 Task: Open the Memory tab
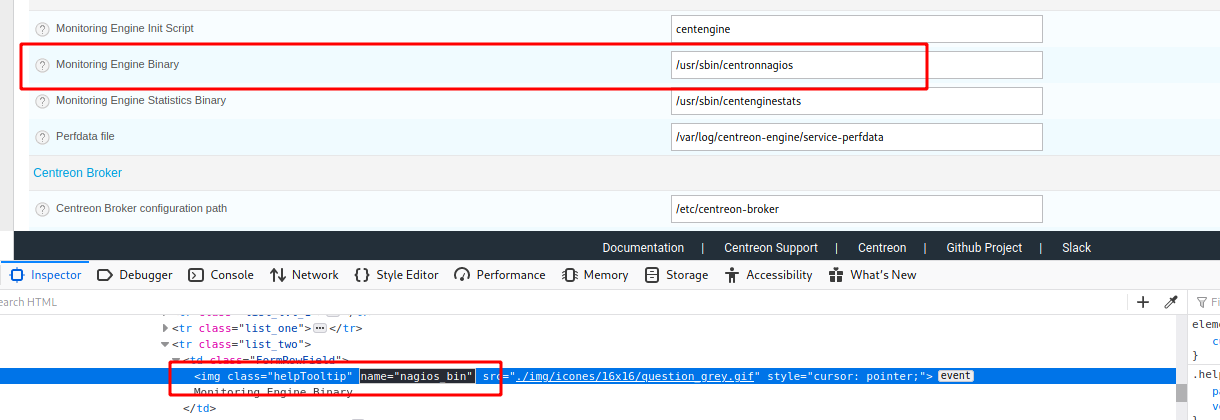[x=595, y=275]
